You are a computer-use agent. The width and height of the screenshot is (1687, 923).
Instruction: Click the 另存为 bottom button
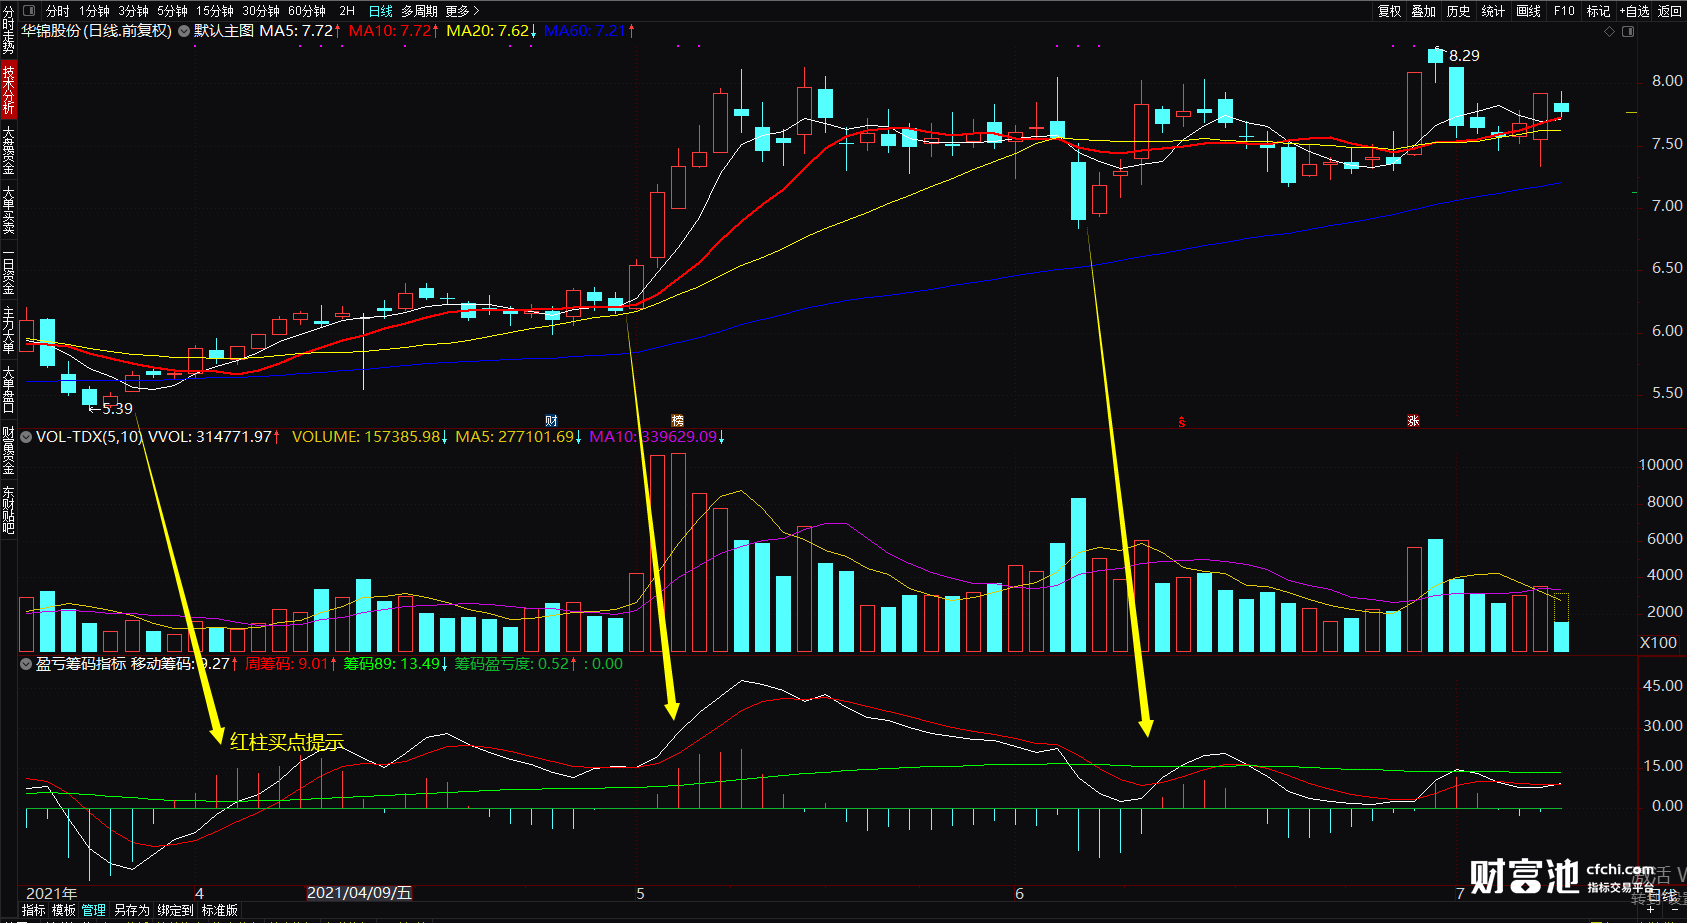(x=132, y=910)
